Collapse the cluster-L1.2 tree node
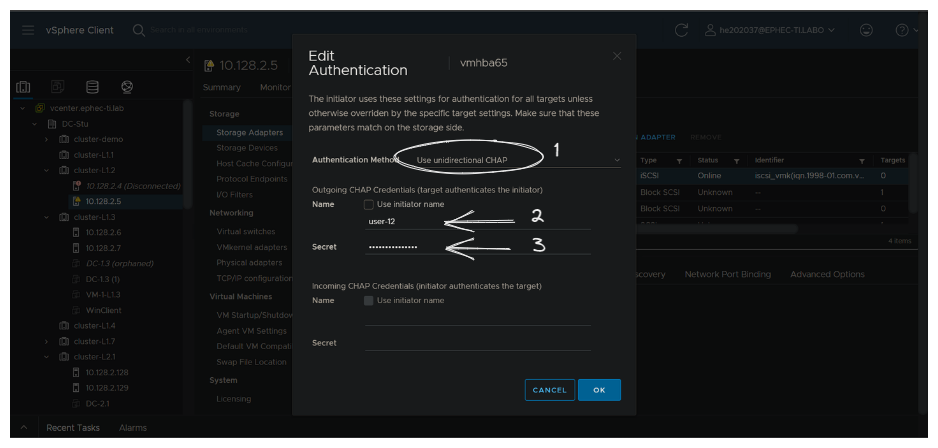This screenshot has width=938, height=448. 47,170
